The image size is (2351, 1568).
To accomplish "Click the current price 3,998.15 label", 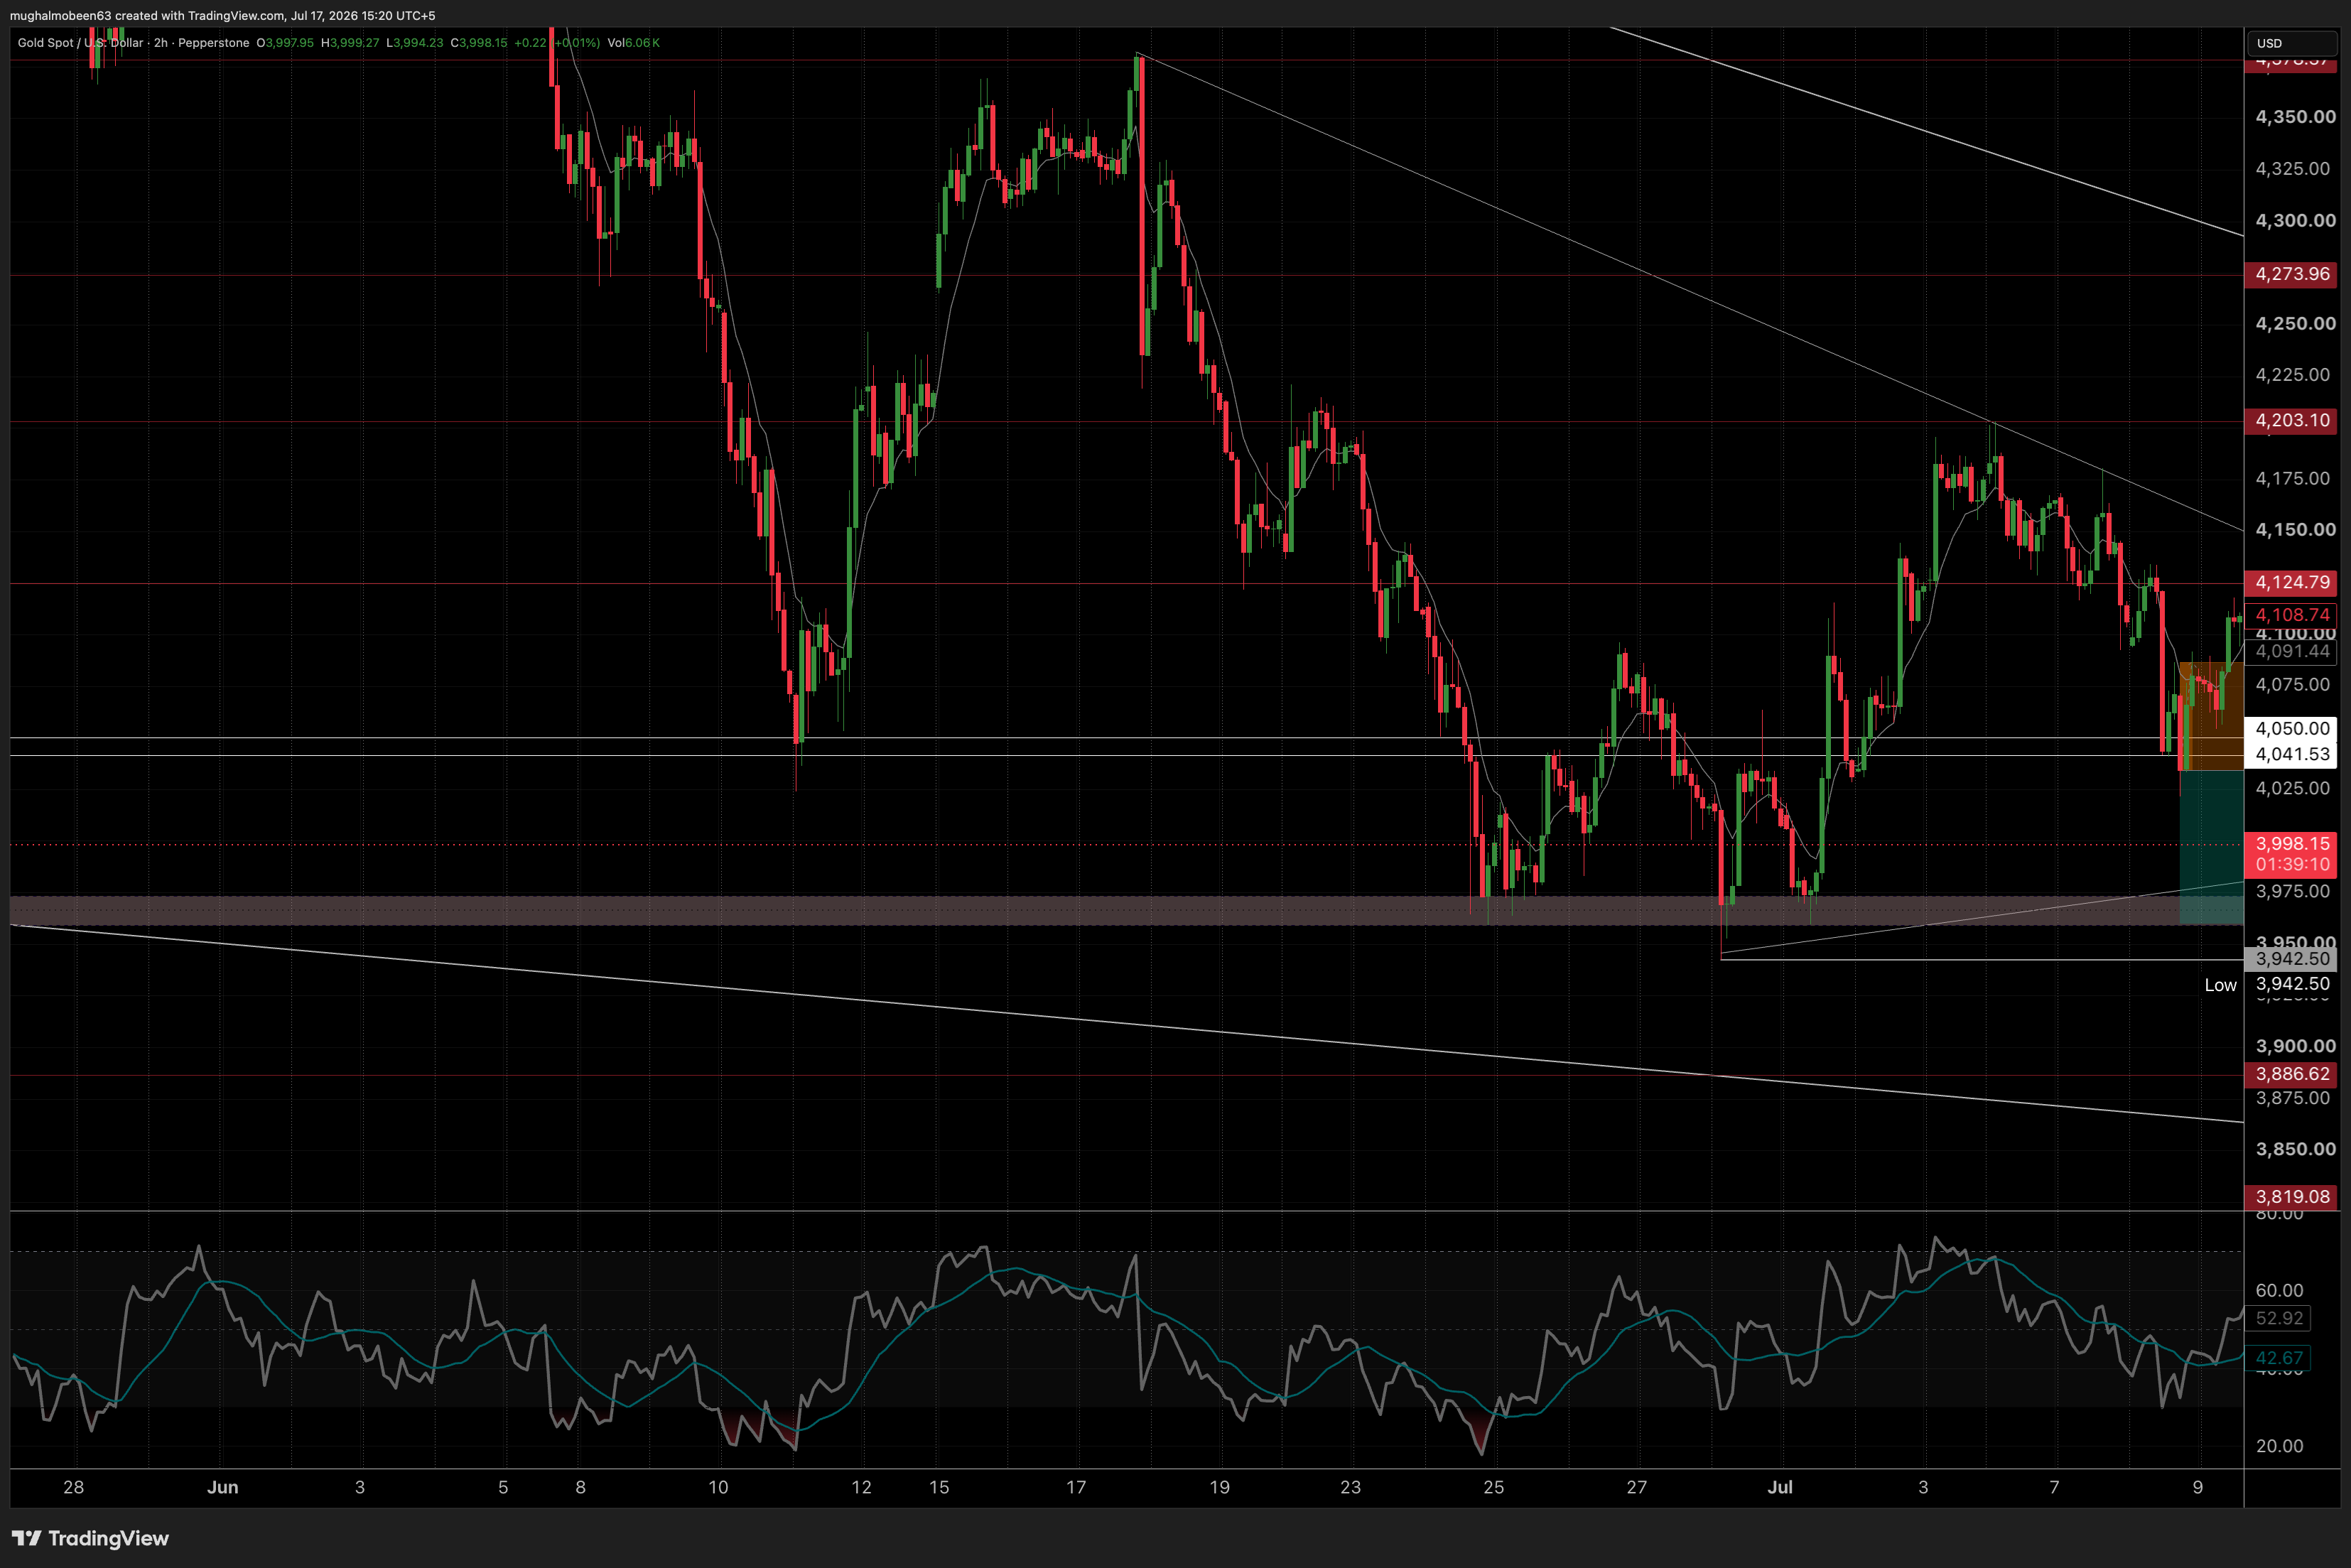I will (x=2291, y=844).
